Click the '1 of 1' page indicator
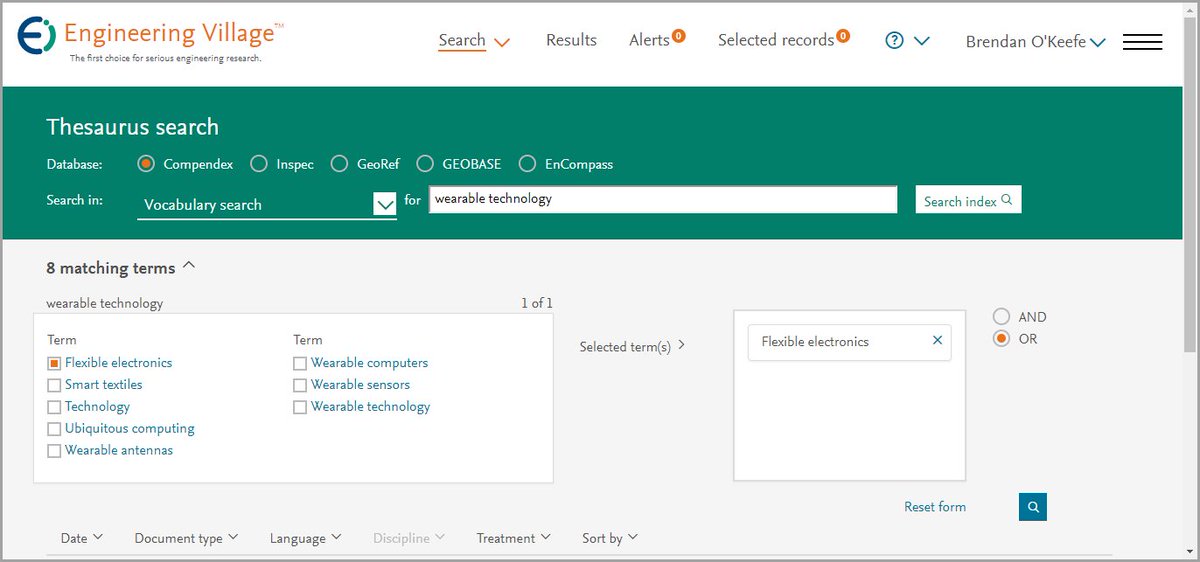Screen dimensions: 1200x562 coord(536,303)
